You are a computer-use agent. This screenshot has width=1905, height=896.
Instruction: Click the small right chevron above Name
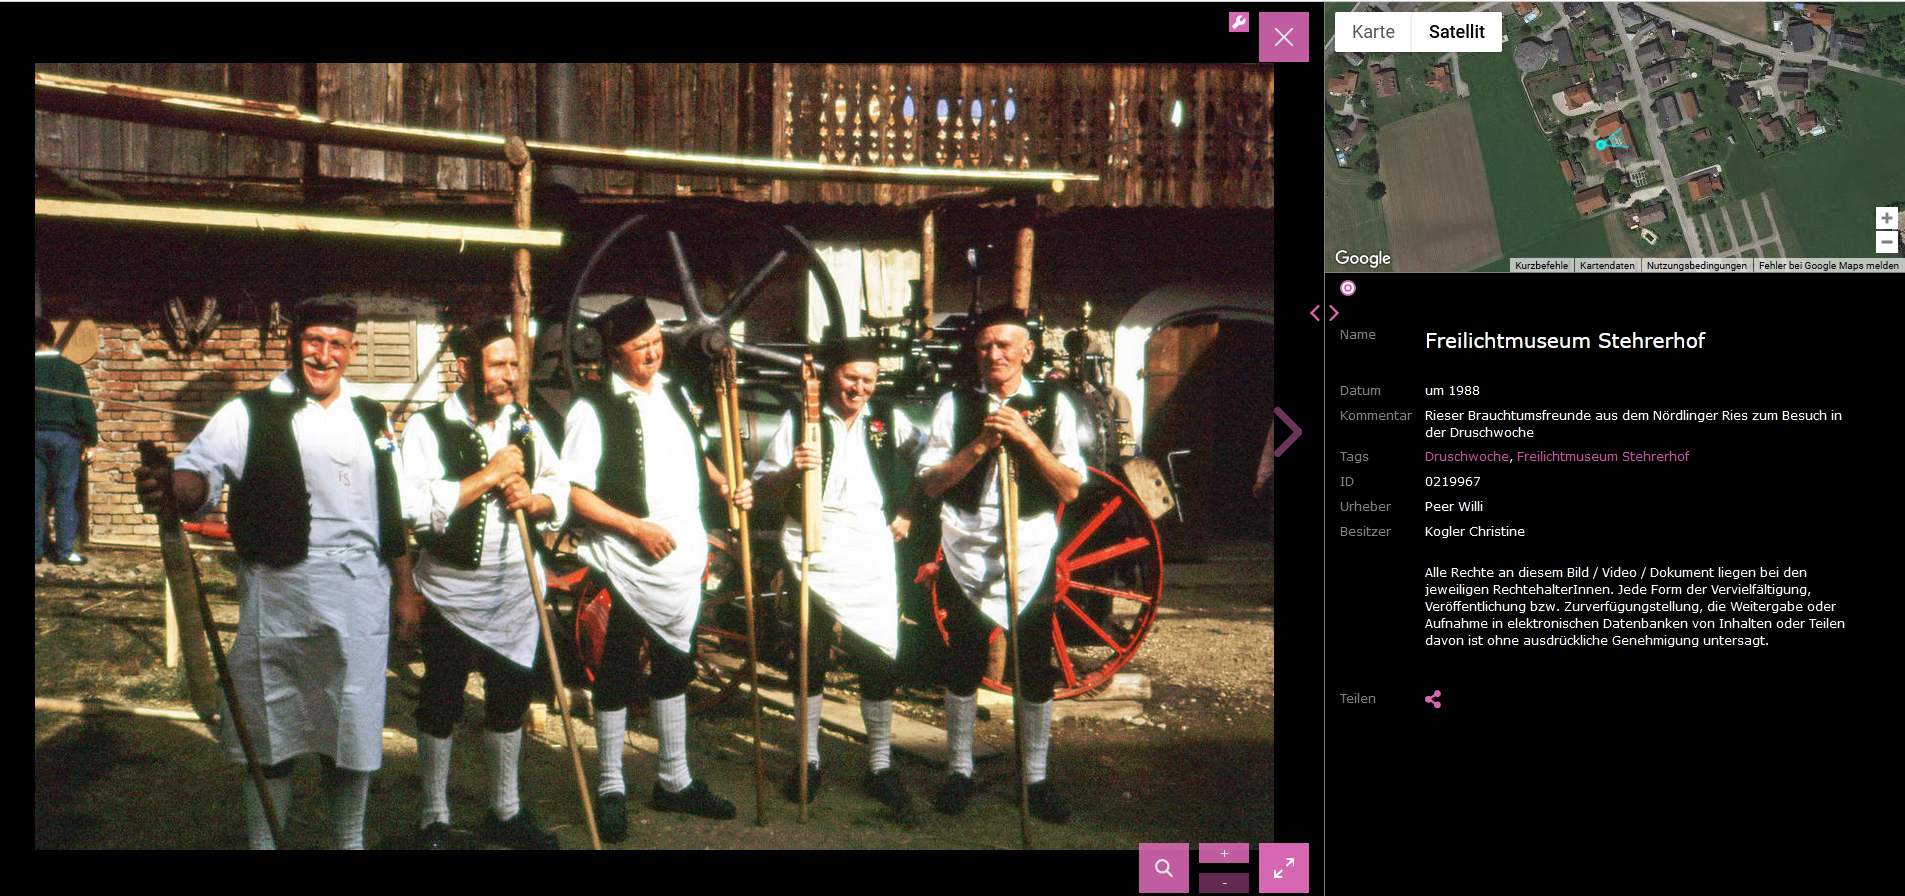click(1334, 313)
